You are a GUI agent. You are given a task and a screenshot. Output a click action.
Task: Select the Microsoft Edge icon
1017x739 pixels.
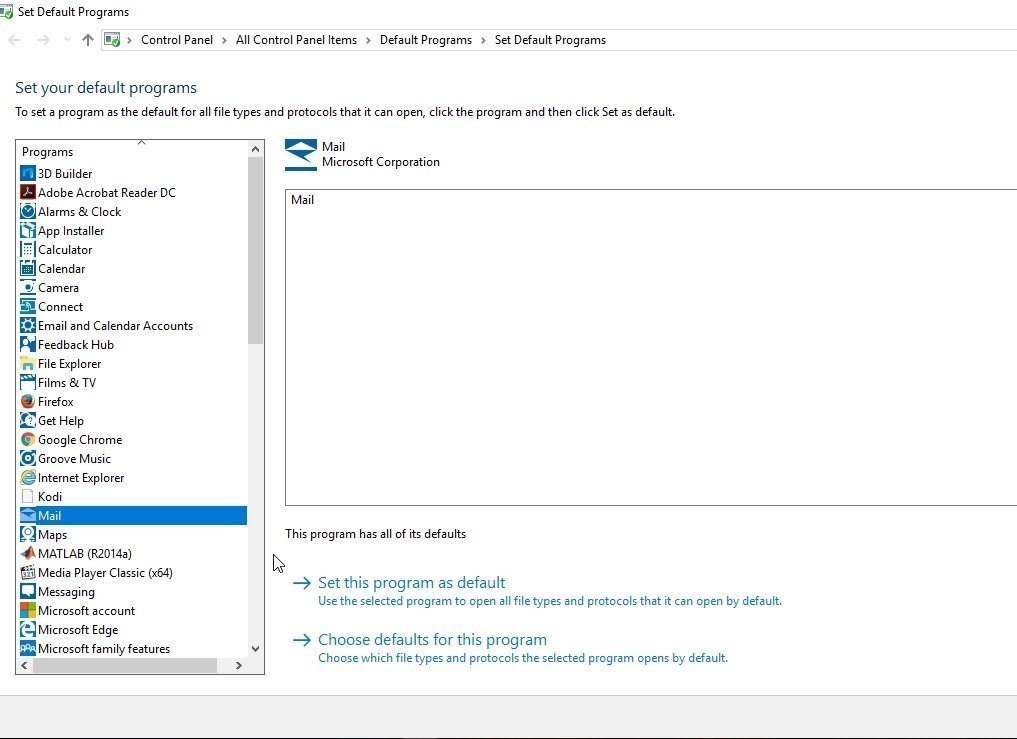click(x=27, y=629)
